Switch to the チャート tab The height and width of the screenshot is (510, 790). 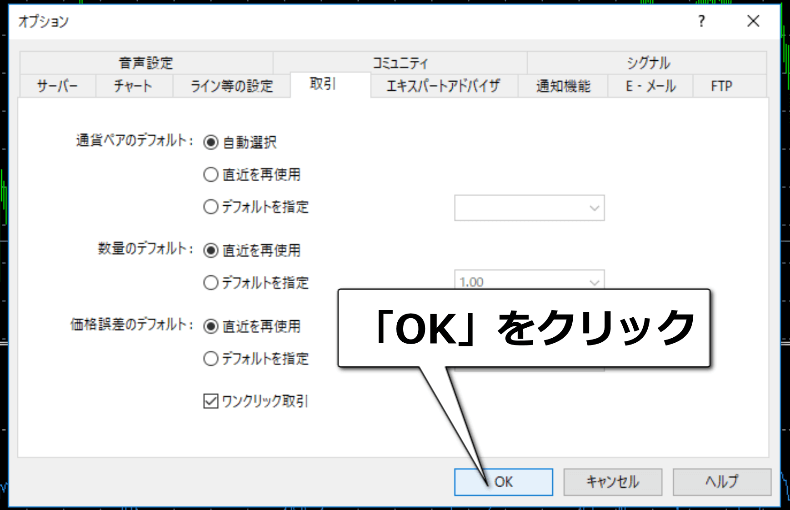pos(134,86)
